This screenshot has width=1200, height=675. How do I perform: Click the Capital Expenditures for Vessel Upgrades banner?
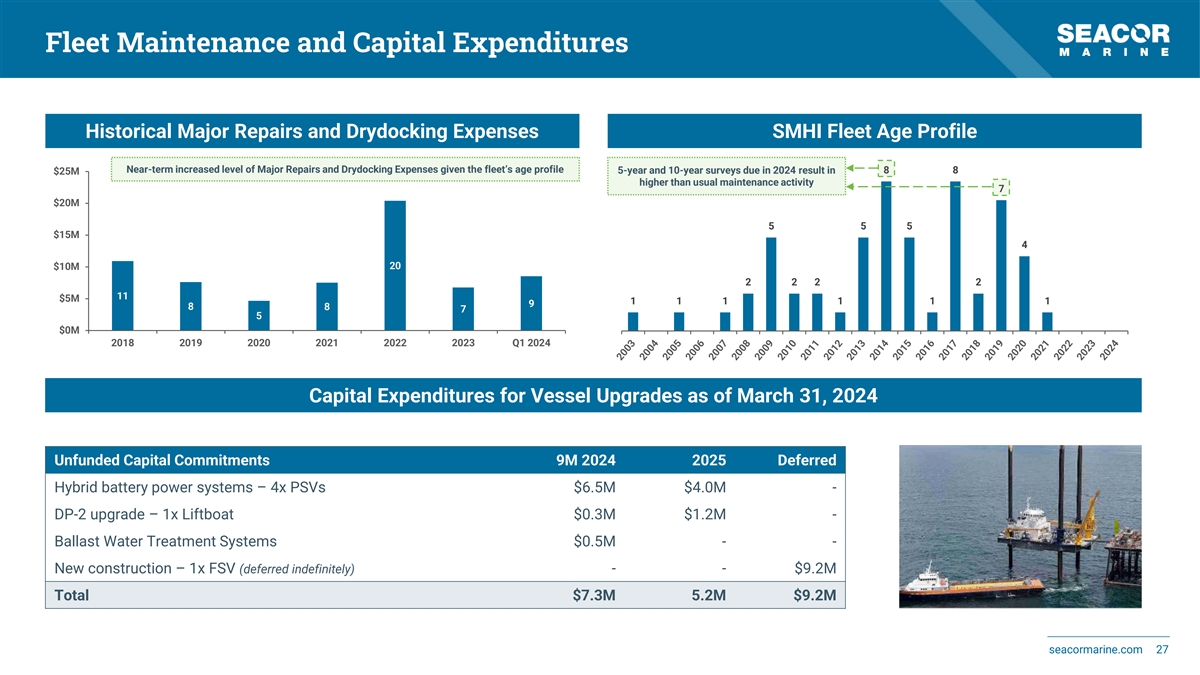[593, 395]
